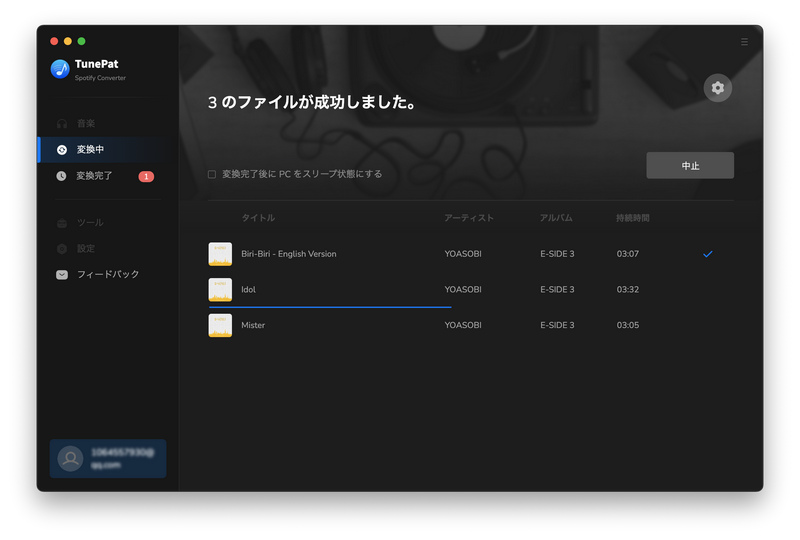Click the headphones icon for 音楽
Image resolution: width=800 pixels, height=540 pixels.
click(62, 124)
